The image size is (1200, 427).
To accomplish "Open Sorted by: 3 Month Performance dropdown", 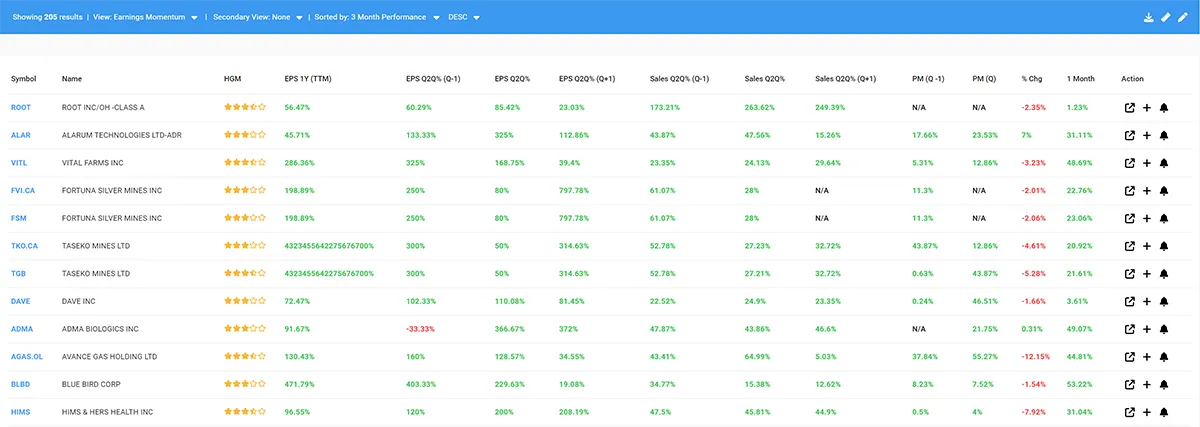I will (376, 17).
